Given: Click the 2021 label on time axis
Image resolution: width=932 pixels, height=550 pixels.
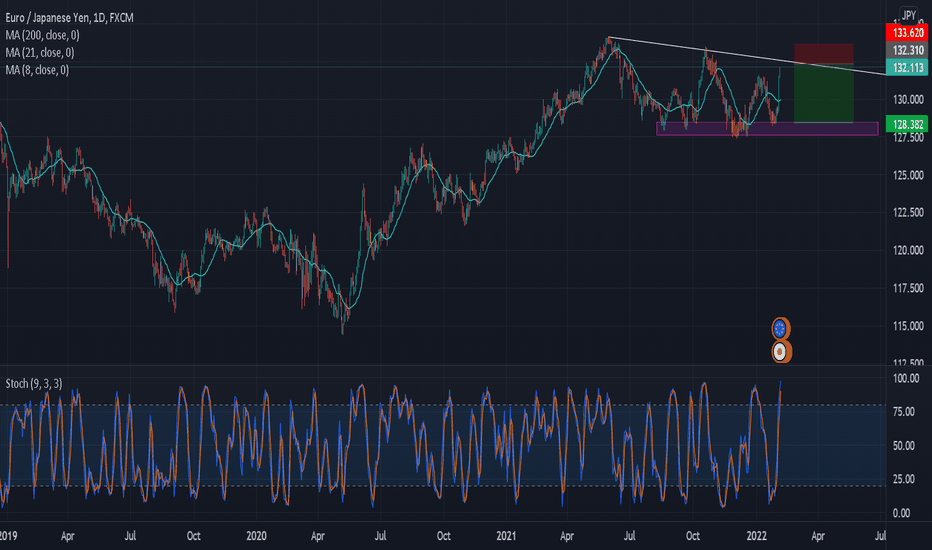Looking at the screenshot, I should point(506,536).
